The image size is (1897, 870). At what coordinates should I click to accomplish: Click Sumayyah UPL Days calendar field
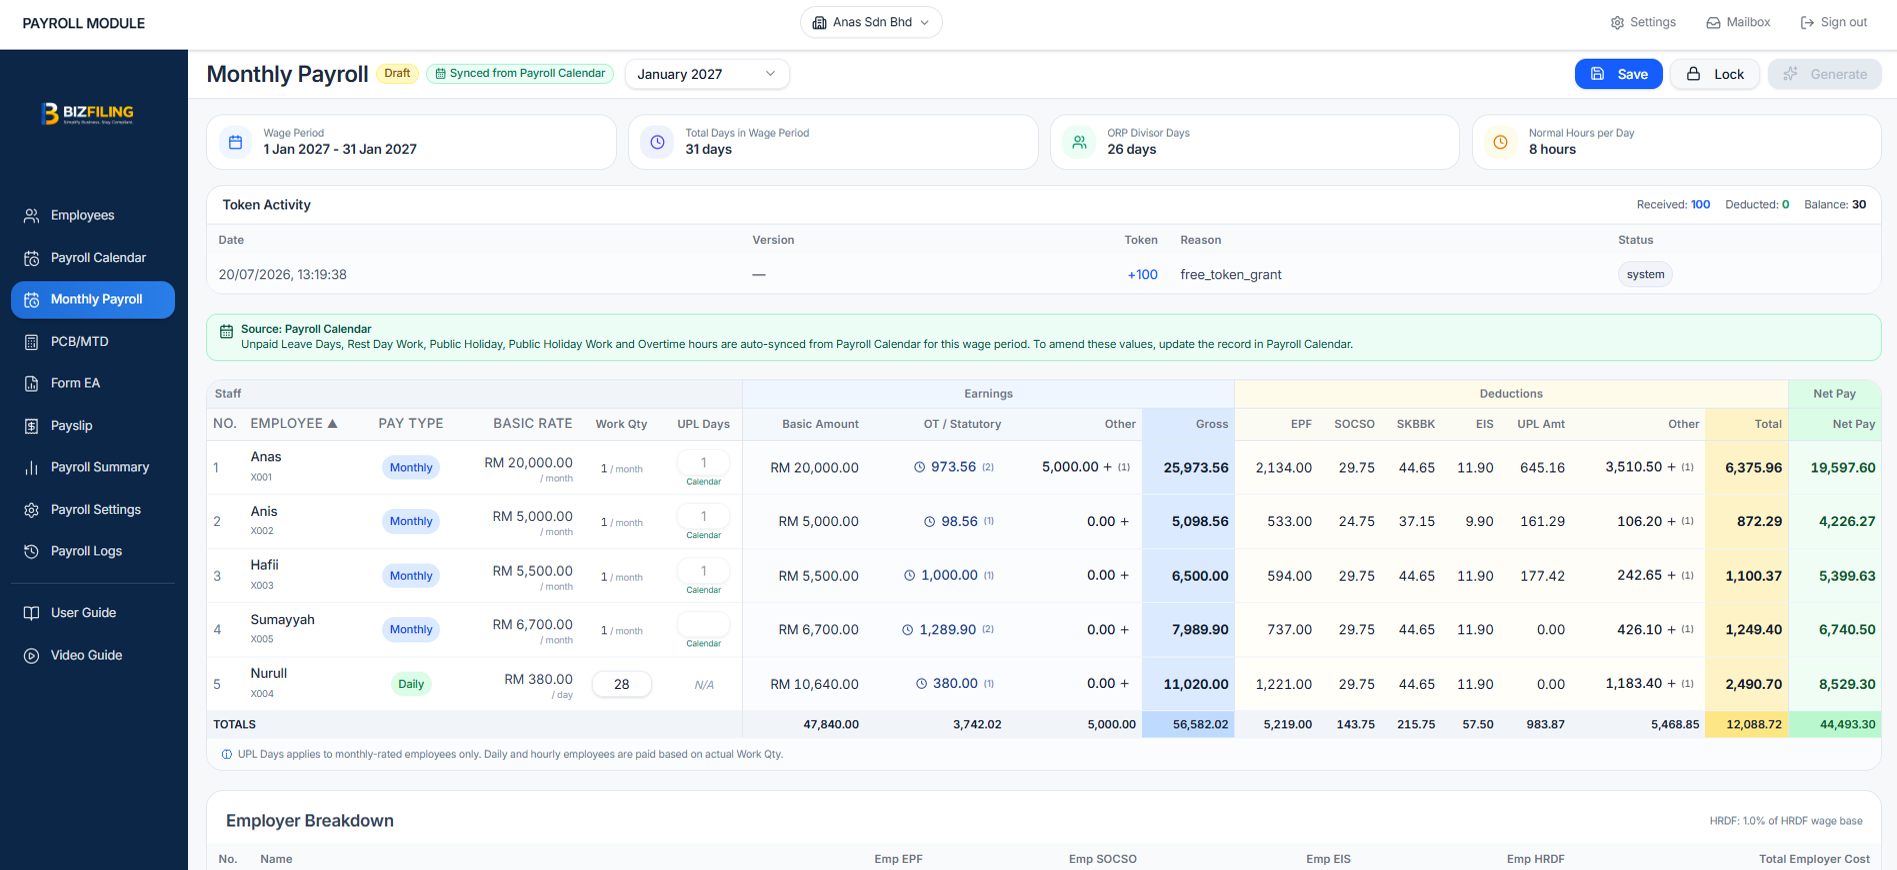click(x=704, y=625)
